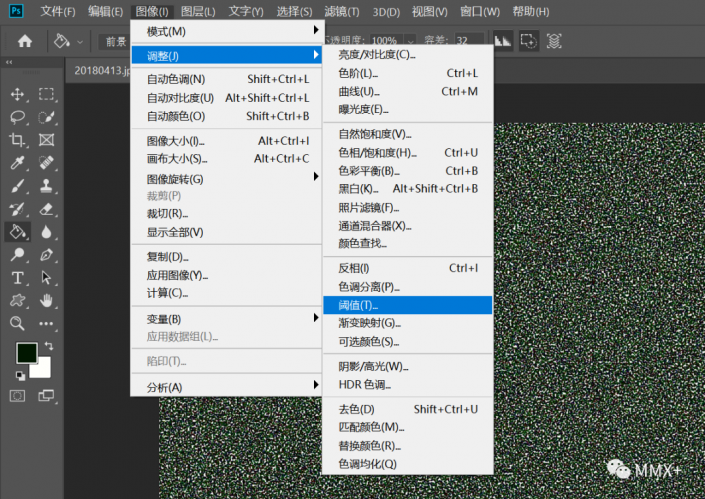
Task: Select the Eyedropper tool
Action: pyautogui.click(x=17, y=163)
